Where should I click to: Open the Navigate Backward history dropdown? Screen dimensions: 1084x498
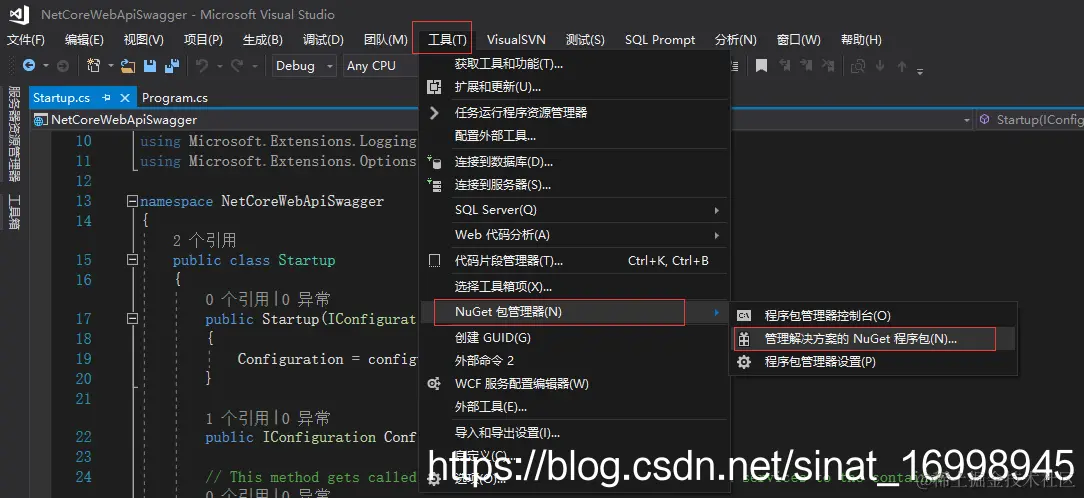[x=46, y=66]
